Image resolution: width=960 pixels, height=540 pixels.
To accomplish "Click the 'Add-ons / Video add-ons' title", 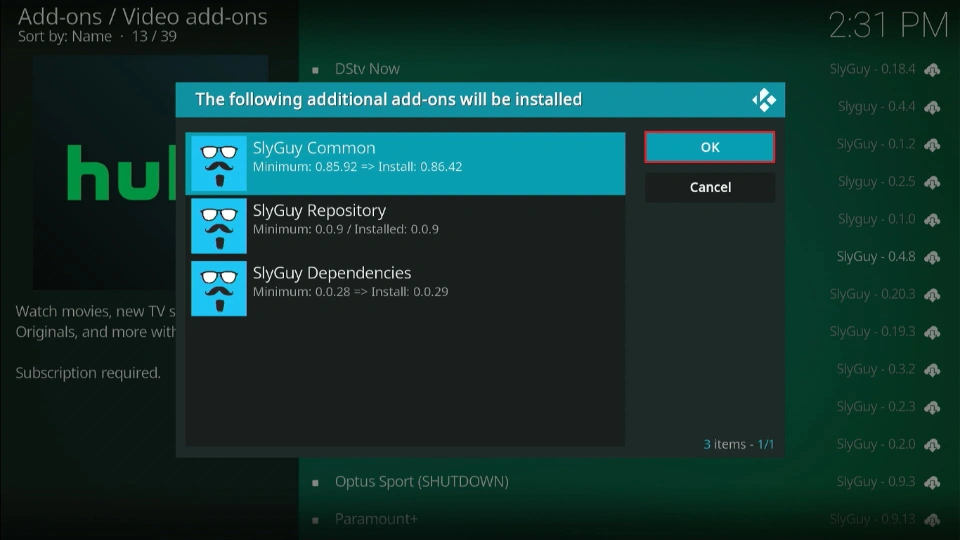I will click(x=143, y=17).
